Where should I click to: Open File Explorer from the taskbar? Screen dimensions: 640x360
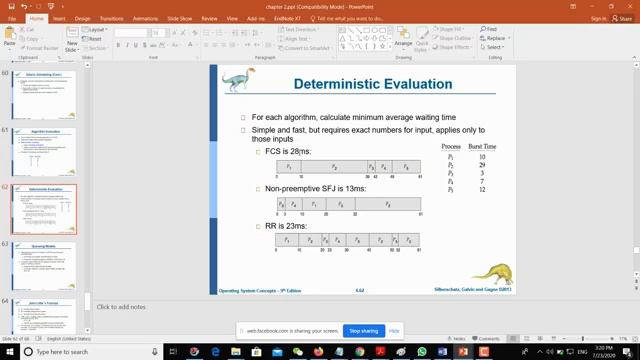coord(236,351)
